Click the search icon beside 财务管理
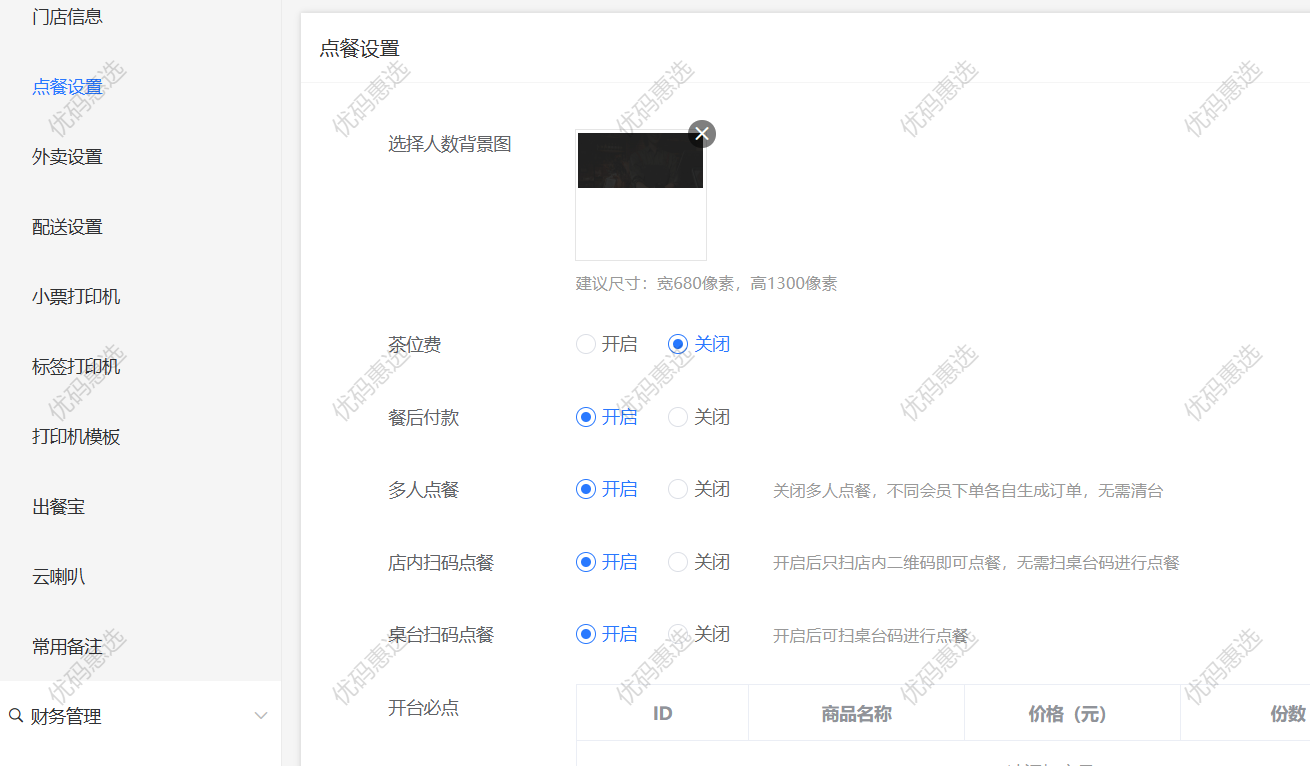 tap(16, 716)
